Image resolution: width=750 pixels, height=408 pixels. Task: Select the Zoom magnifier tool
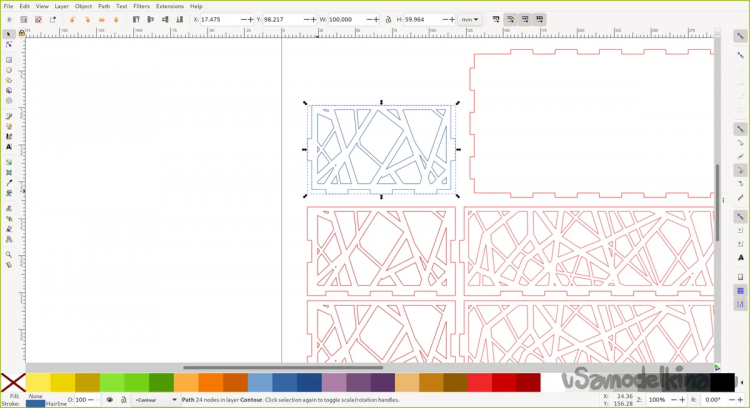point(9,255)
